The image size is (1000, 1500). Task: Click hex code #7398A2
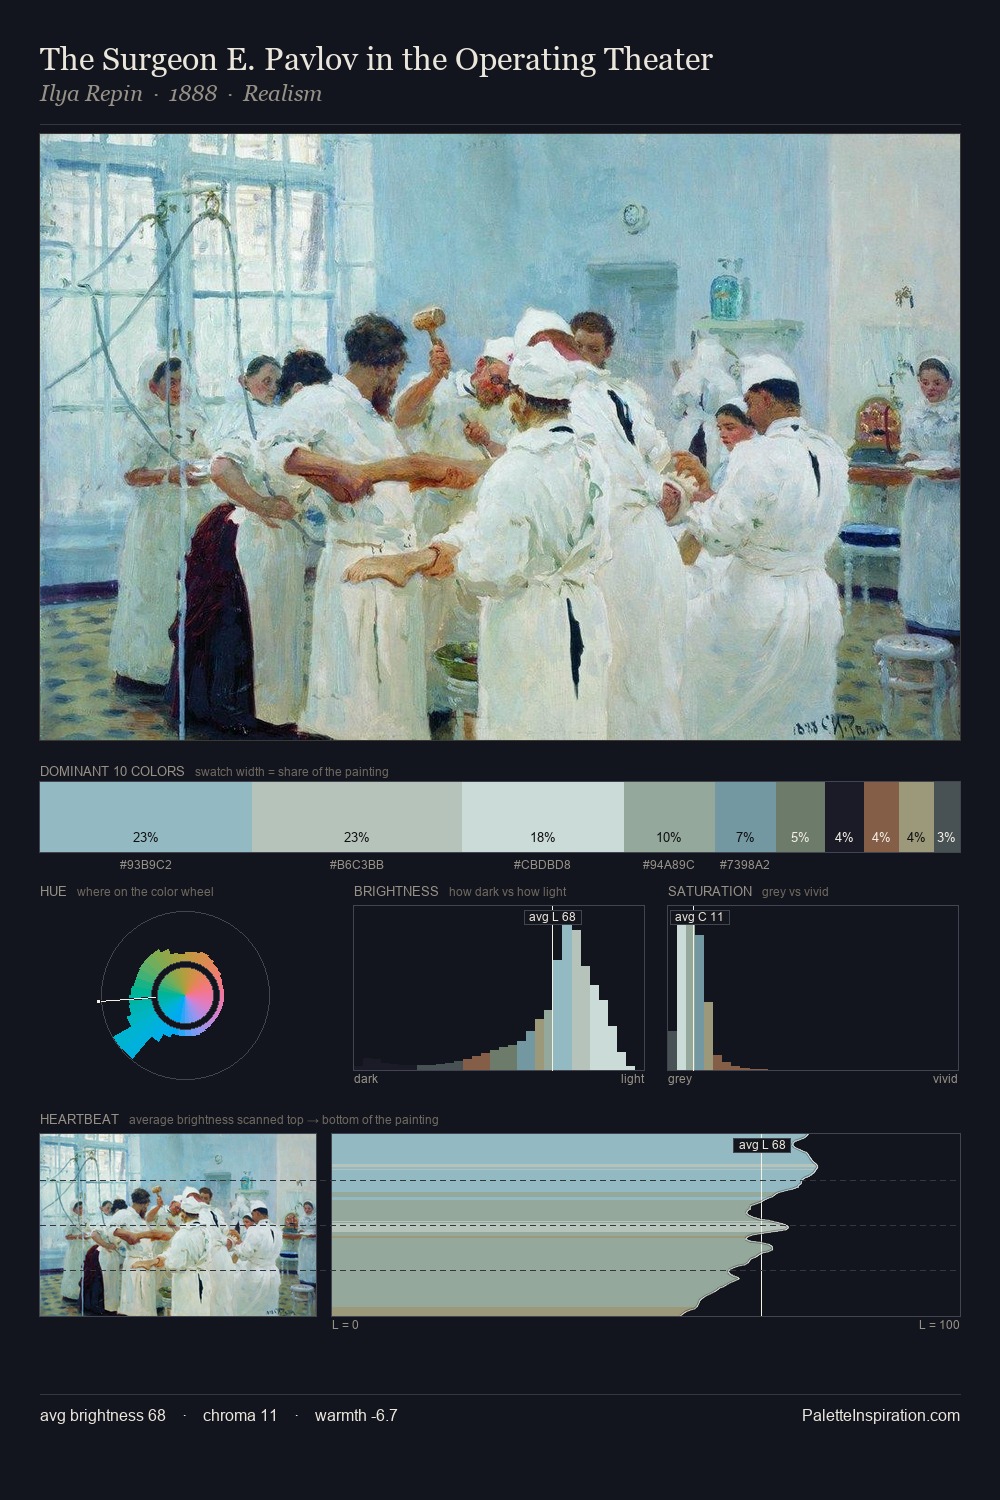tap(745, 865)
